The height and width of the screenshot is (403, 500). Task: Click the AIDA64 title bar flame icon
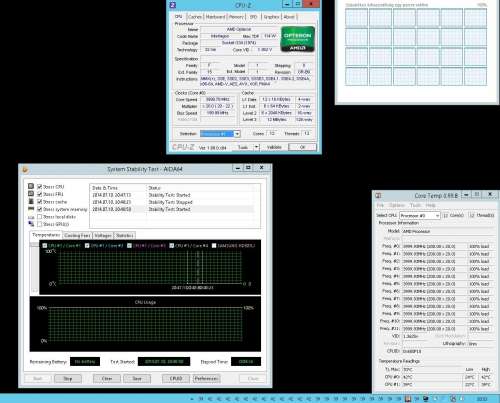click(x=25, y=169)
